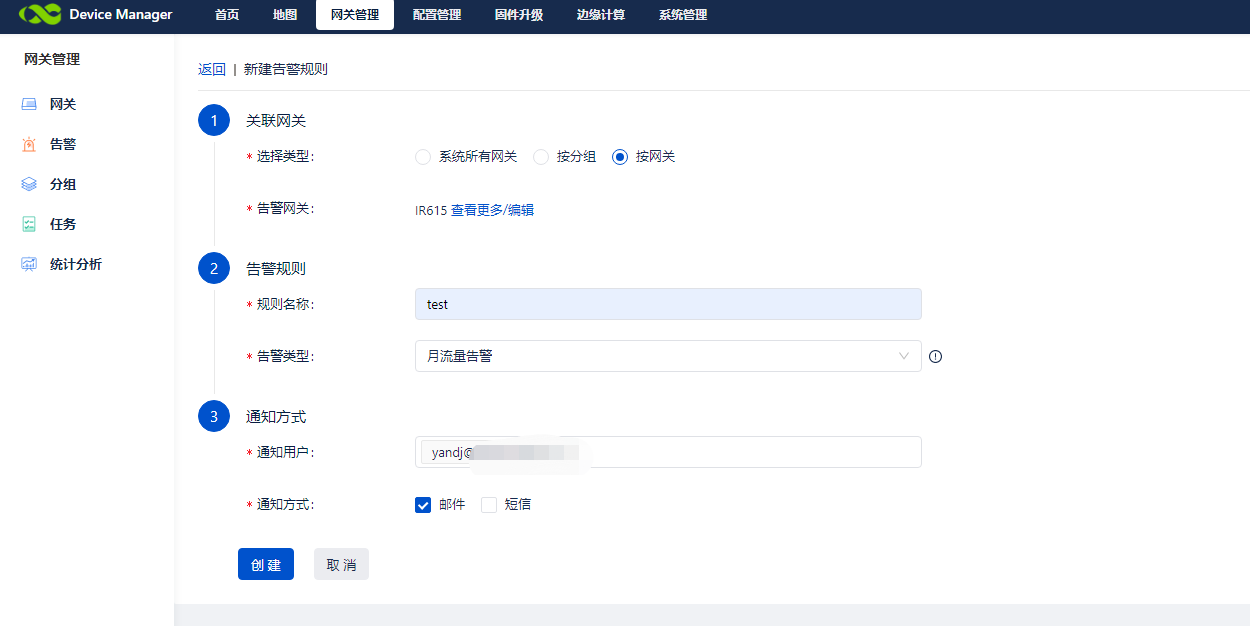Choose the 按分组 radio option
This screenshot has width=1250, height=626.
pos(541,157)
